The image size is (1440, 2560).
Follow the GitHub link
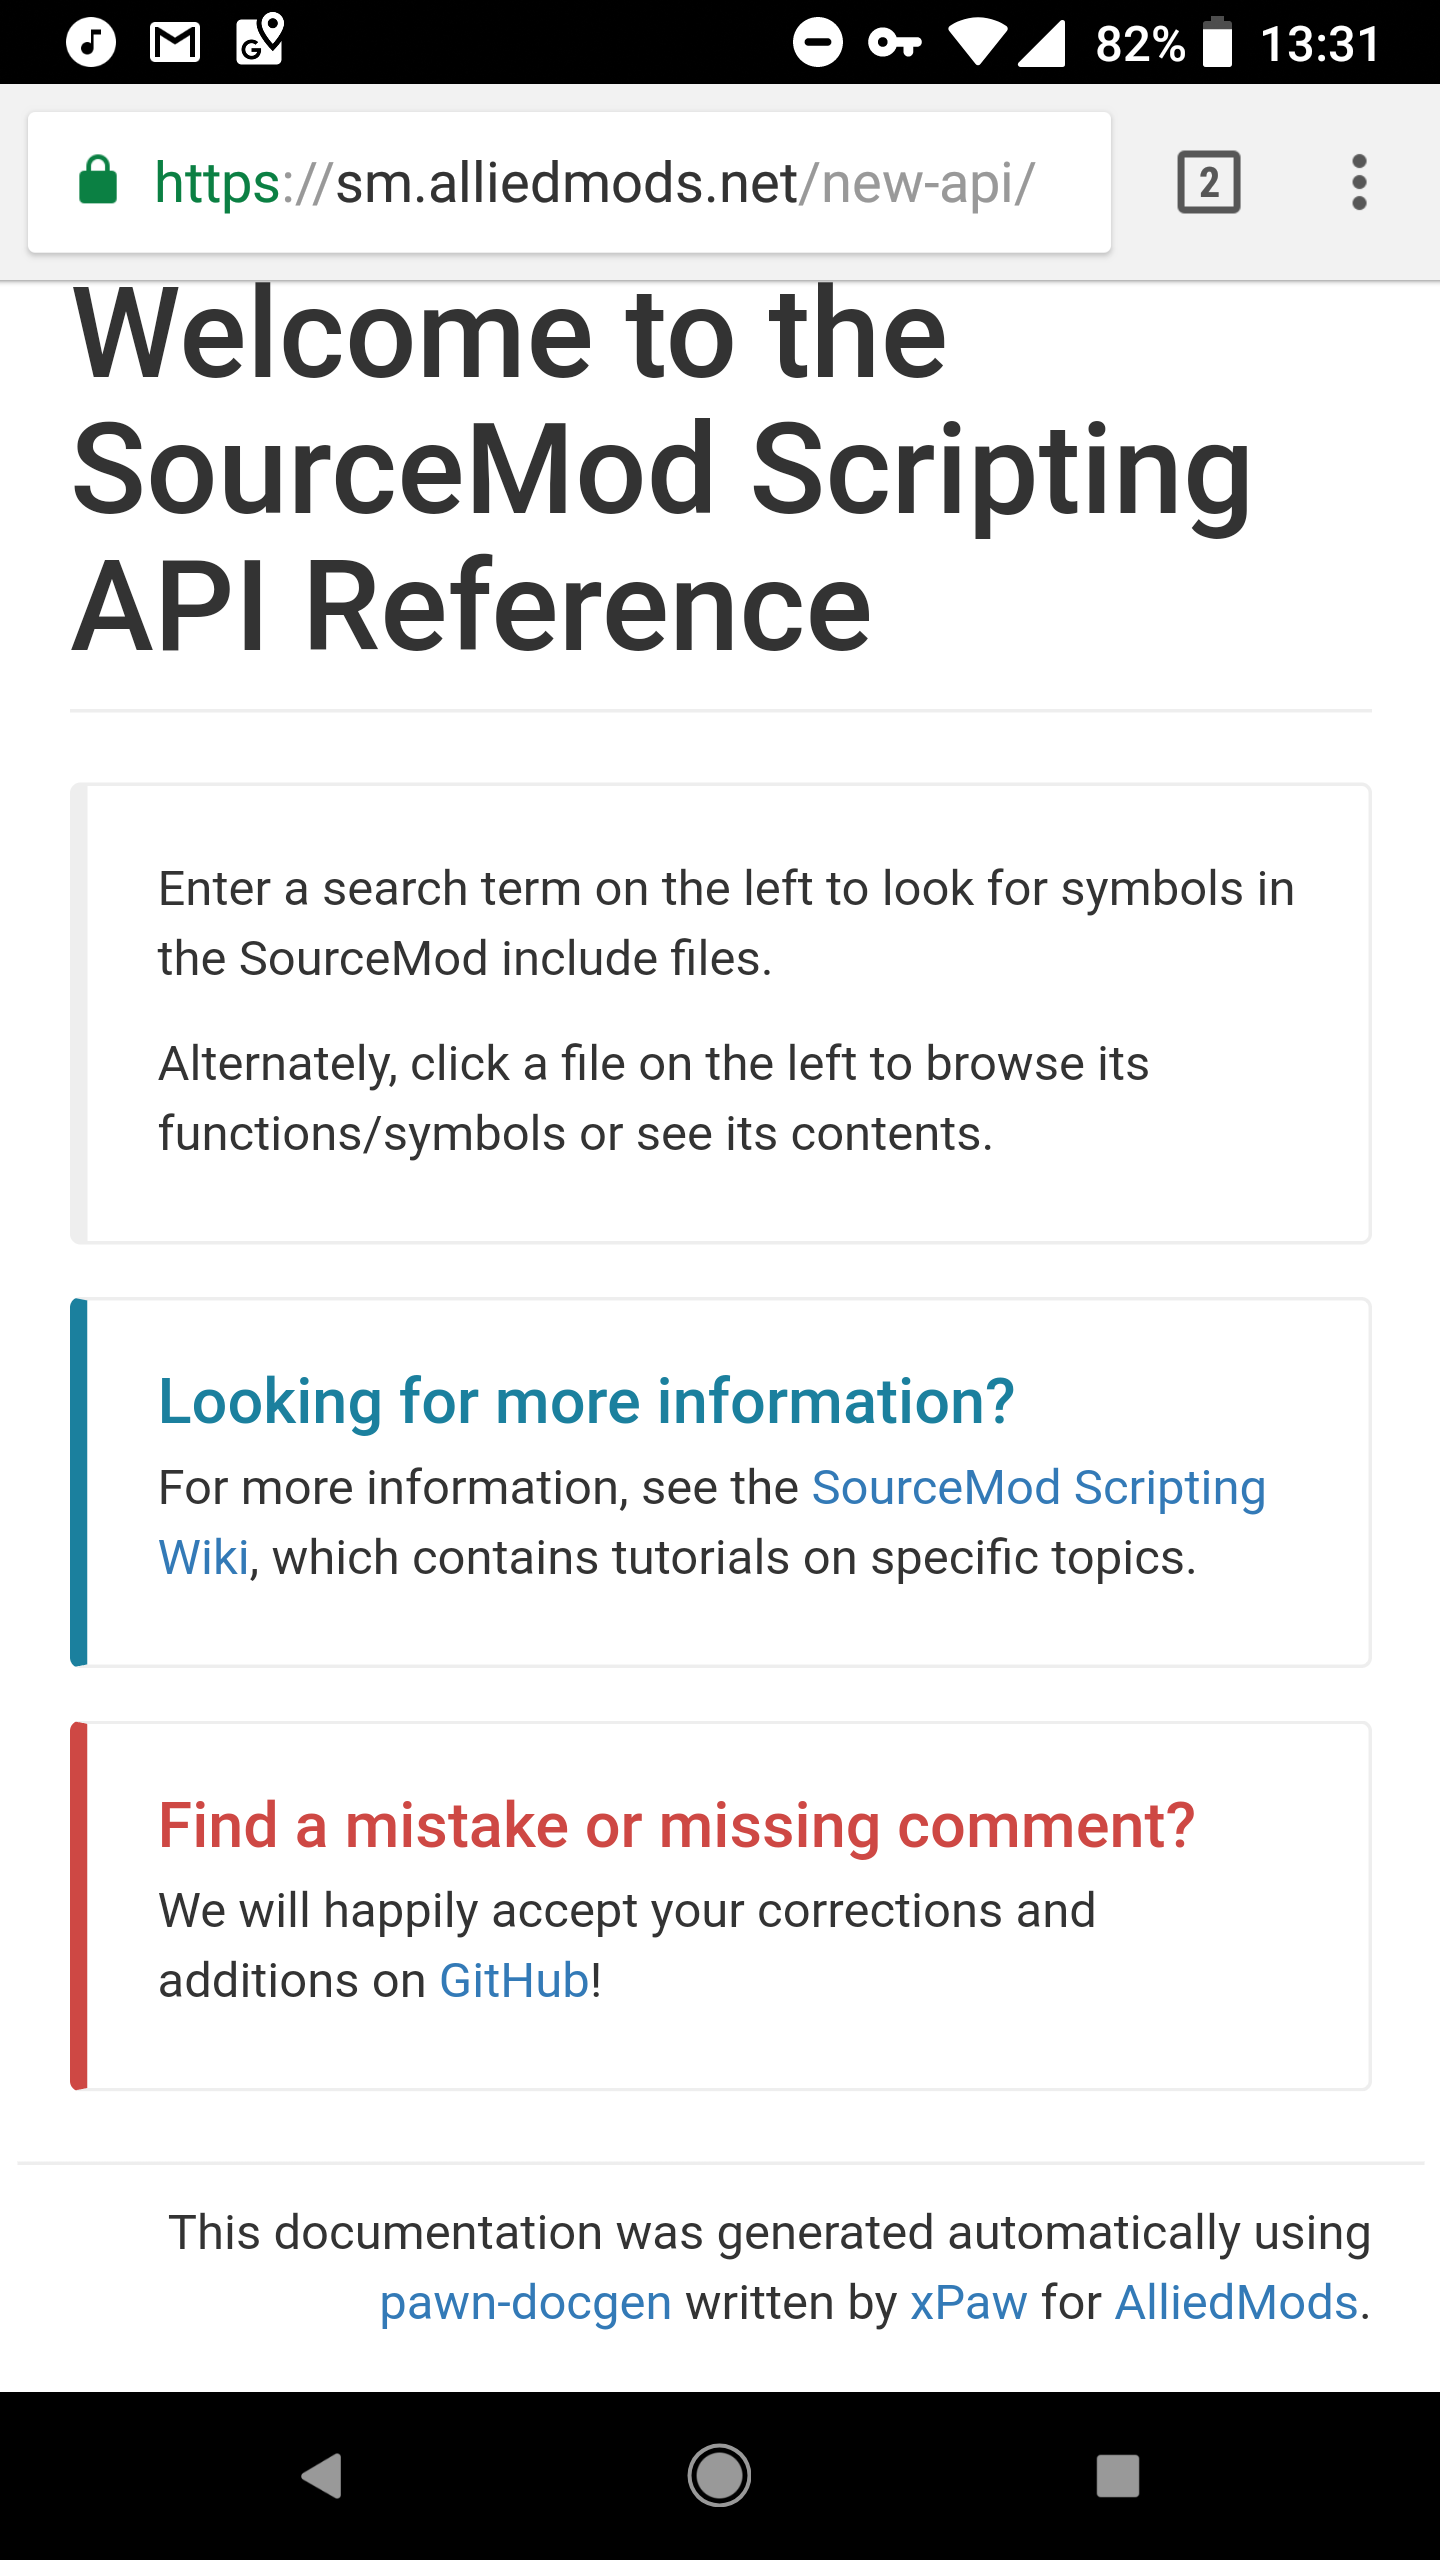(x=514, y=1981)
